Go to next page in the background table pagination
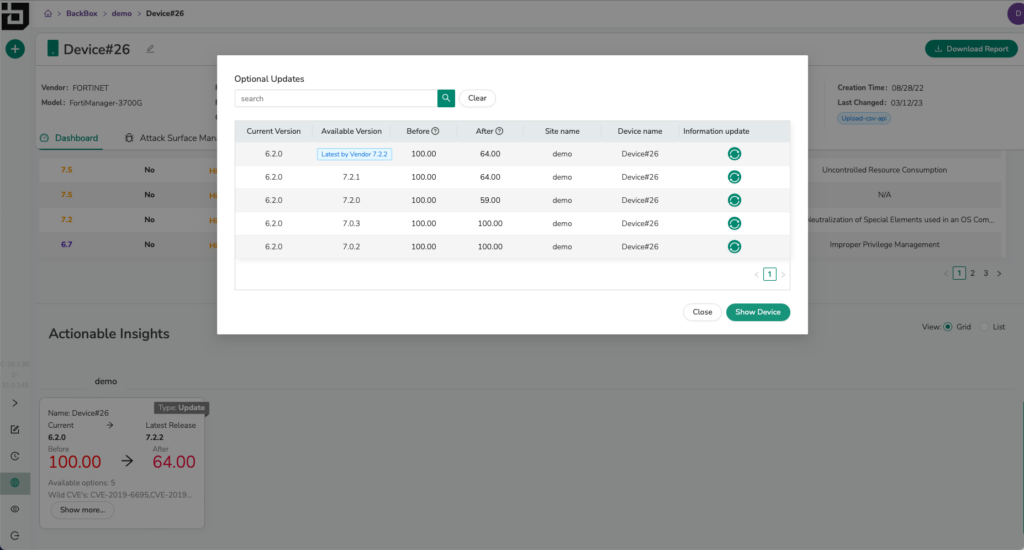The image size is (1024, 550). point(998,273)
